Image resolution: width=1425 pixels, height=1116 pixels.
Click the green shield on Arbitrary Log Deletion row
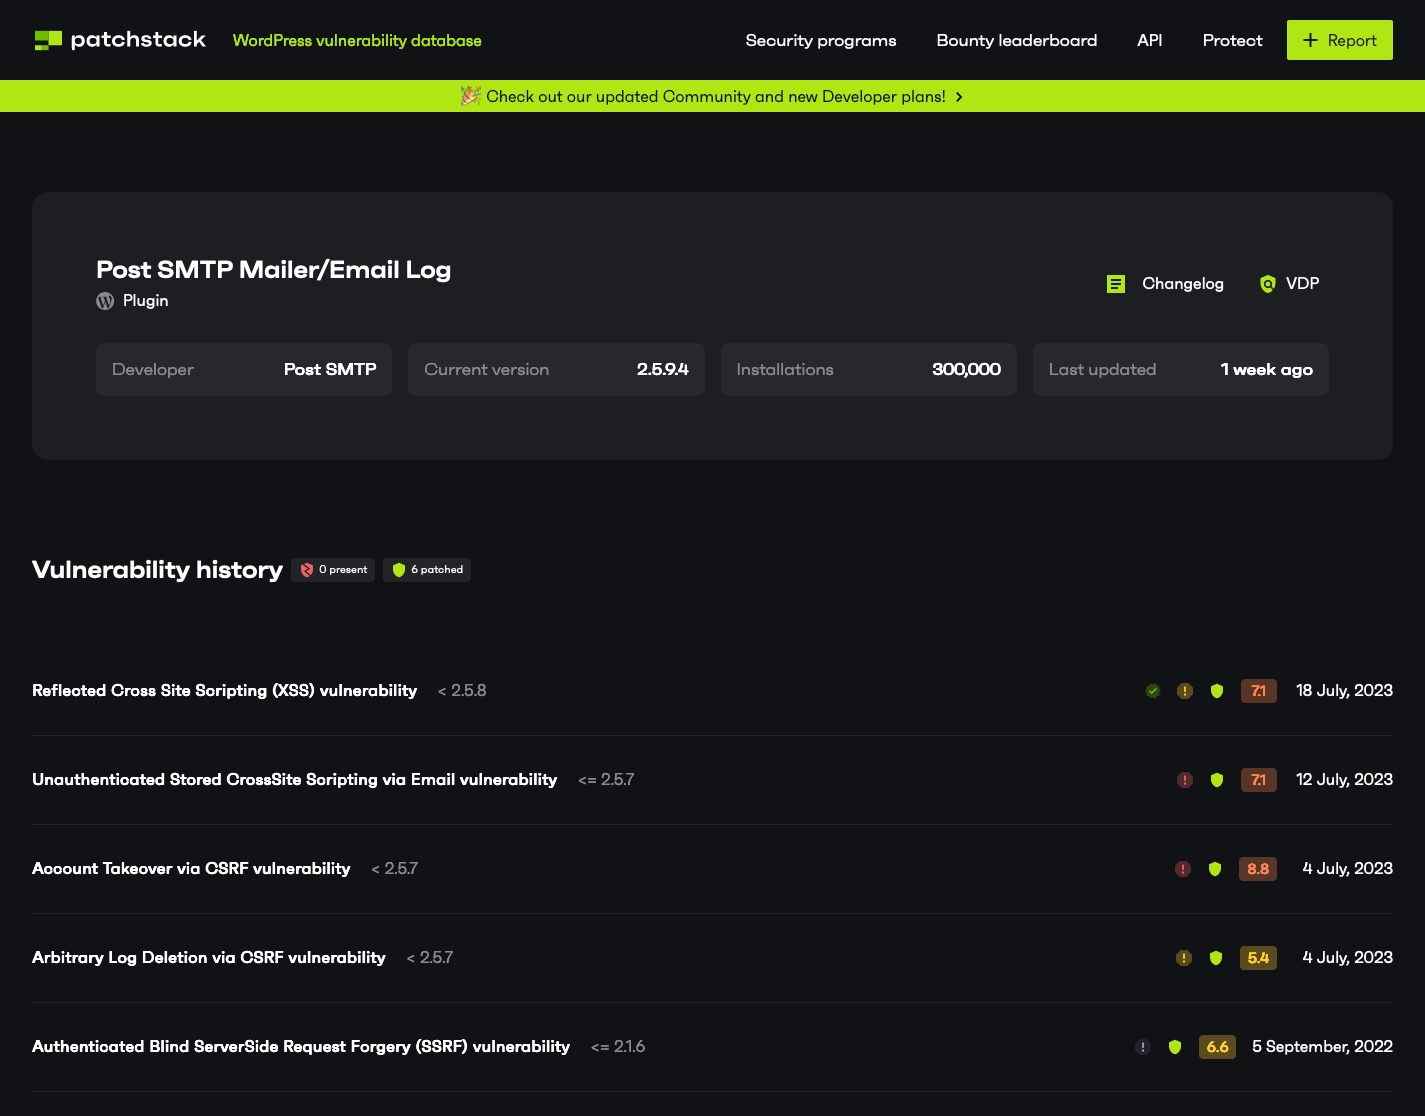[1216, 958]
